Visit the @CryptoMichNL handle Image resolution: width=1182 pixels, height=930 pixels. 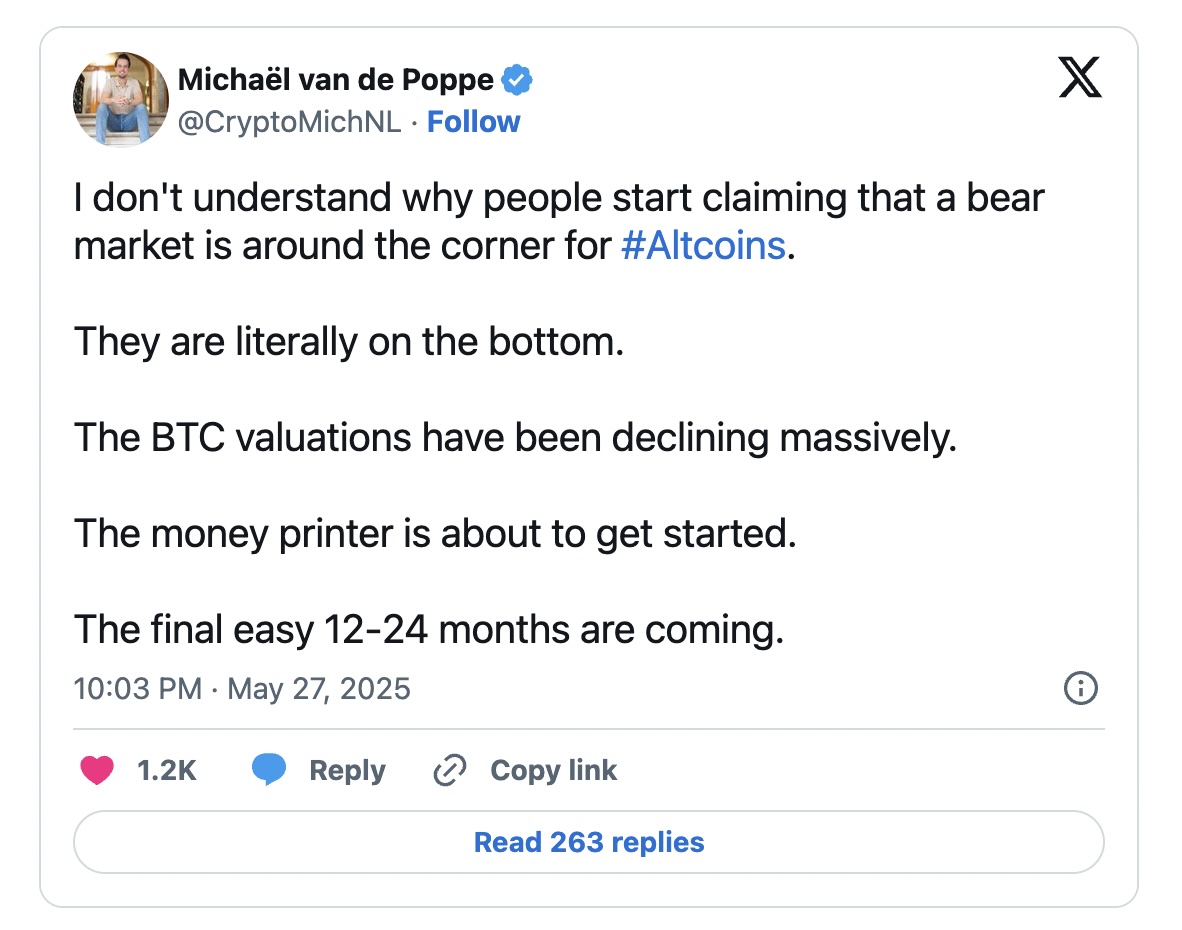tap(289, 122)
